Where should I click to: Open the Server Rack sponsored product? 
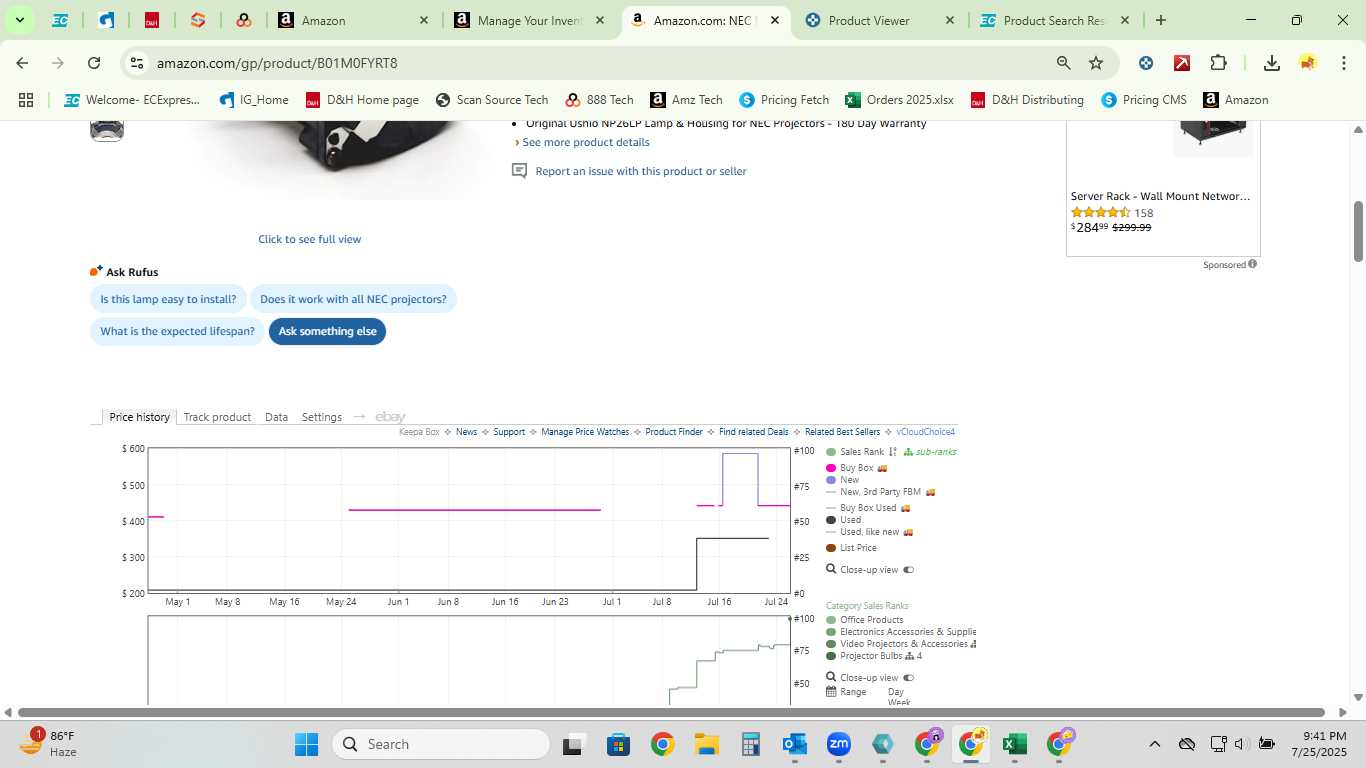(1161, 196)
